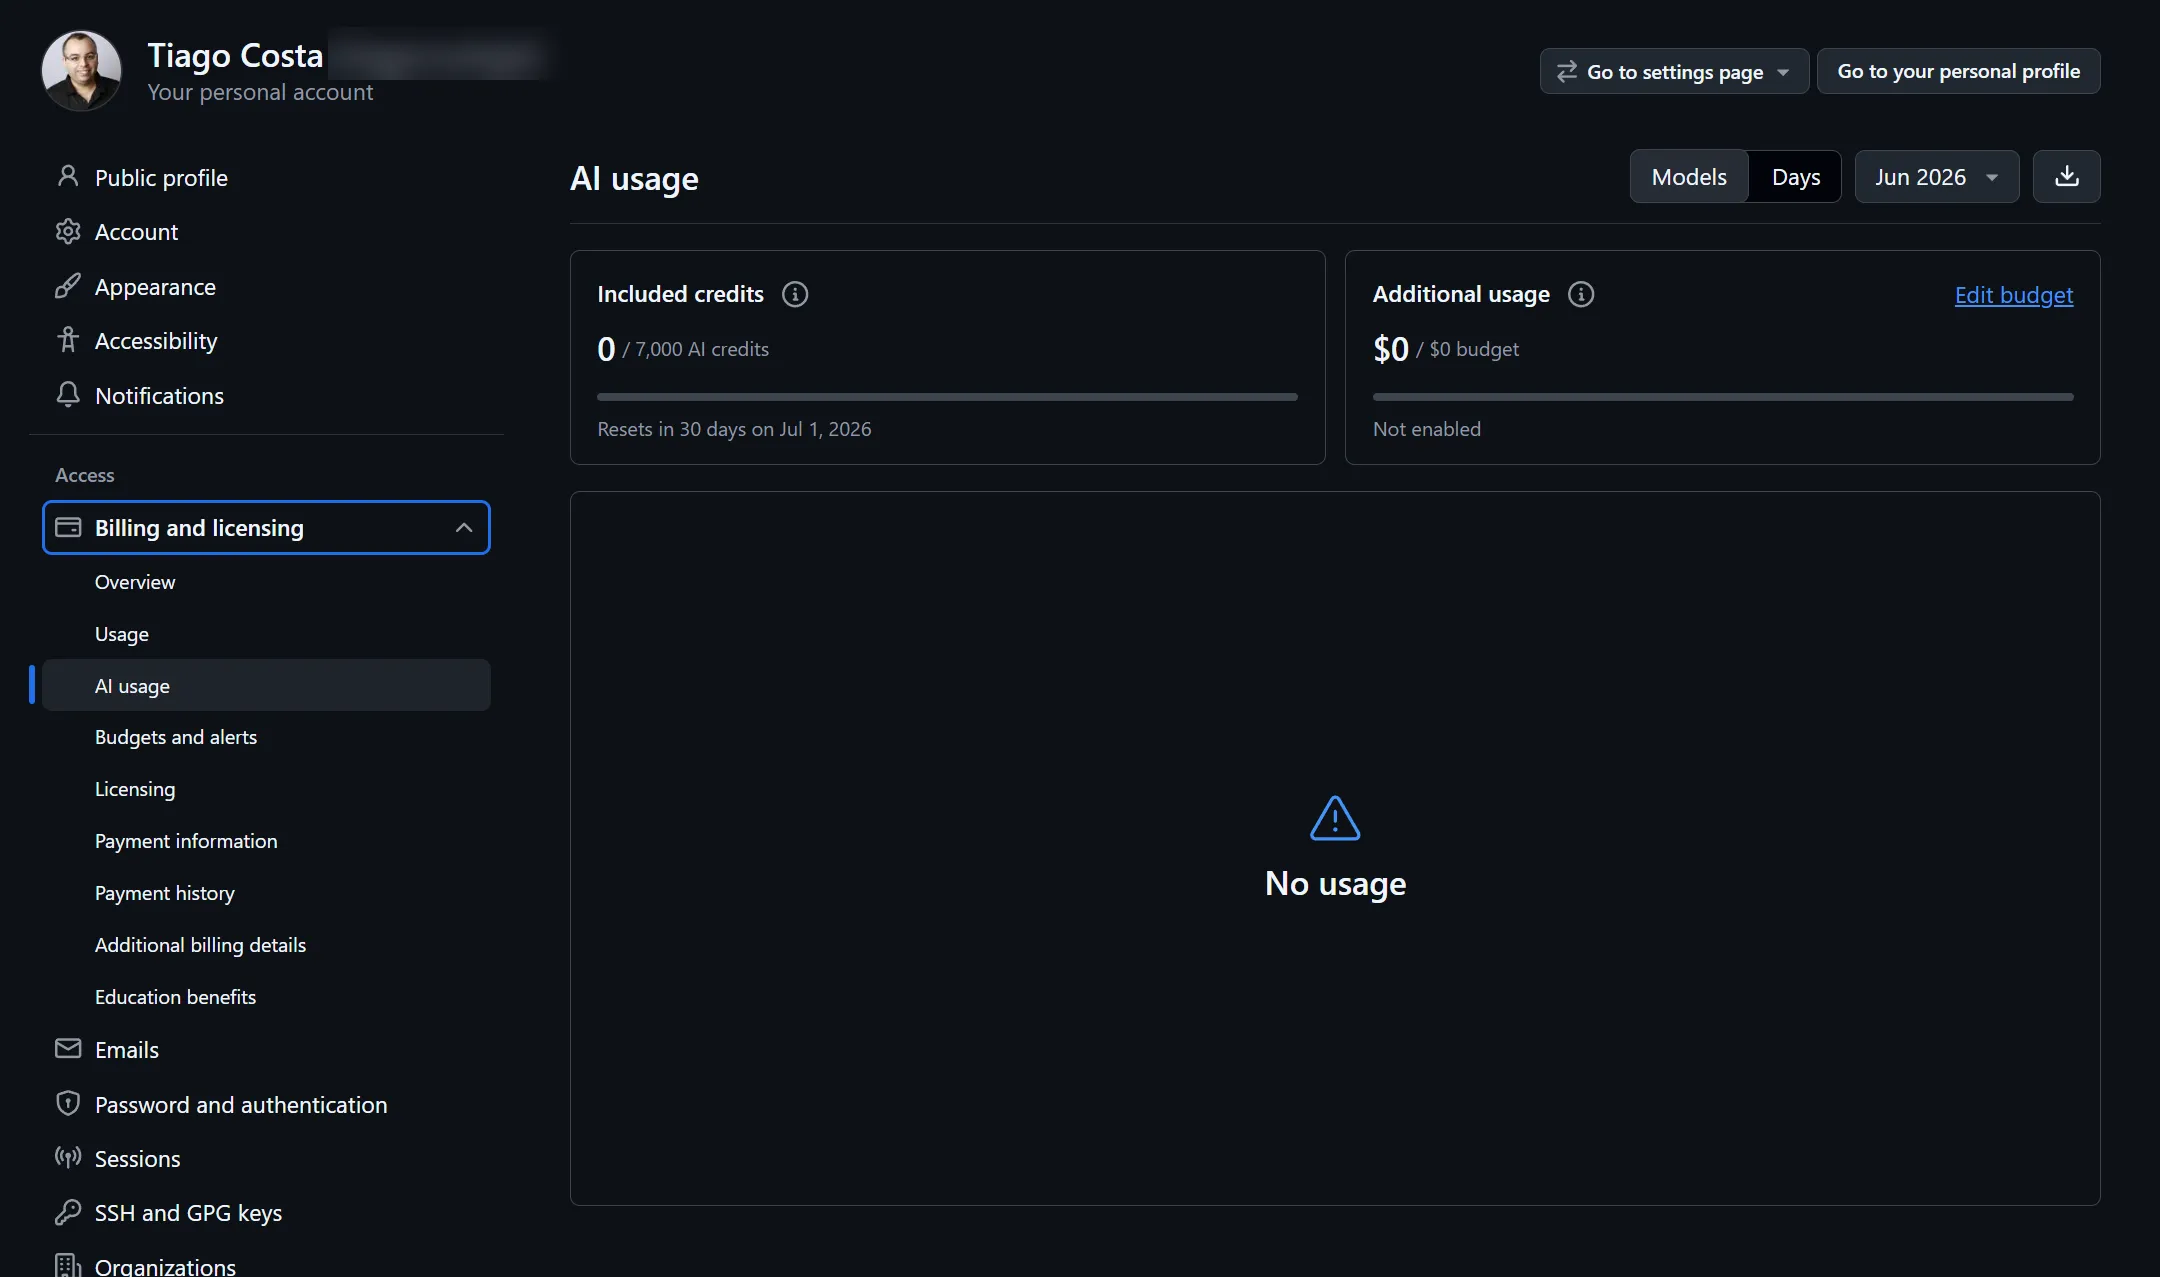Switch view to Models
Viewport: 2160px width, 1277px height.
click(x=1689, y=177)
